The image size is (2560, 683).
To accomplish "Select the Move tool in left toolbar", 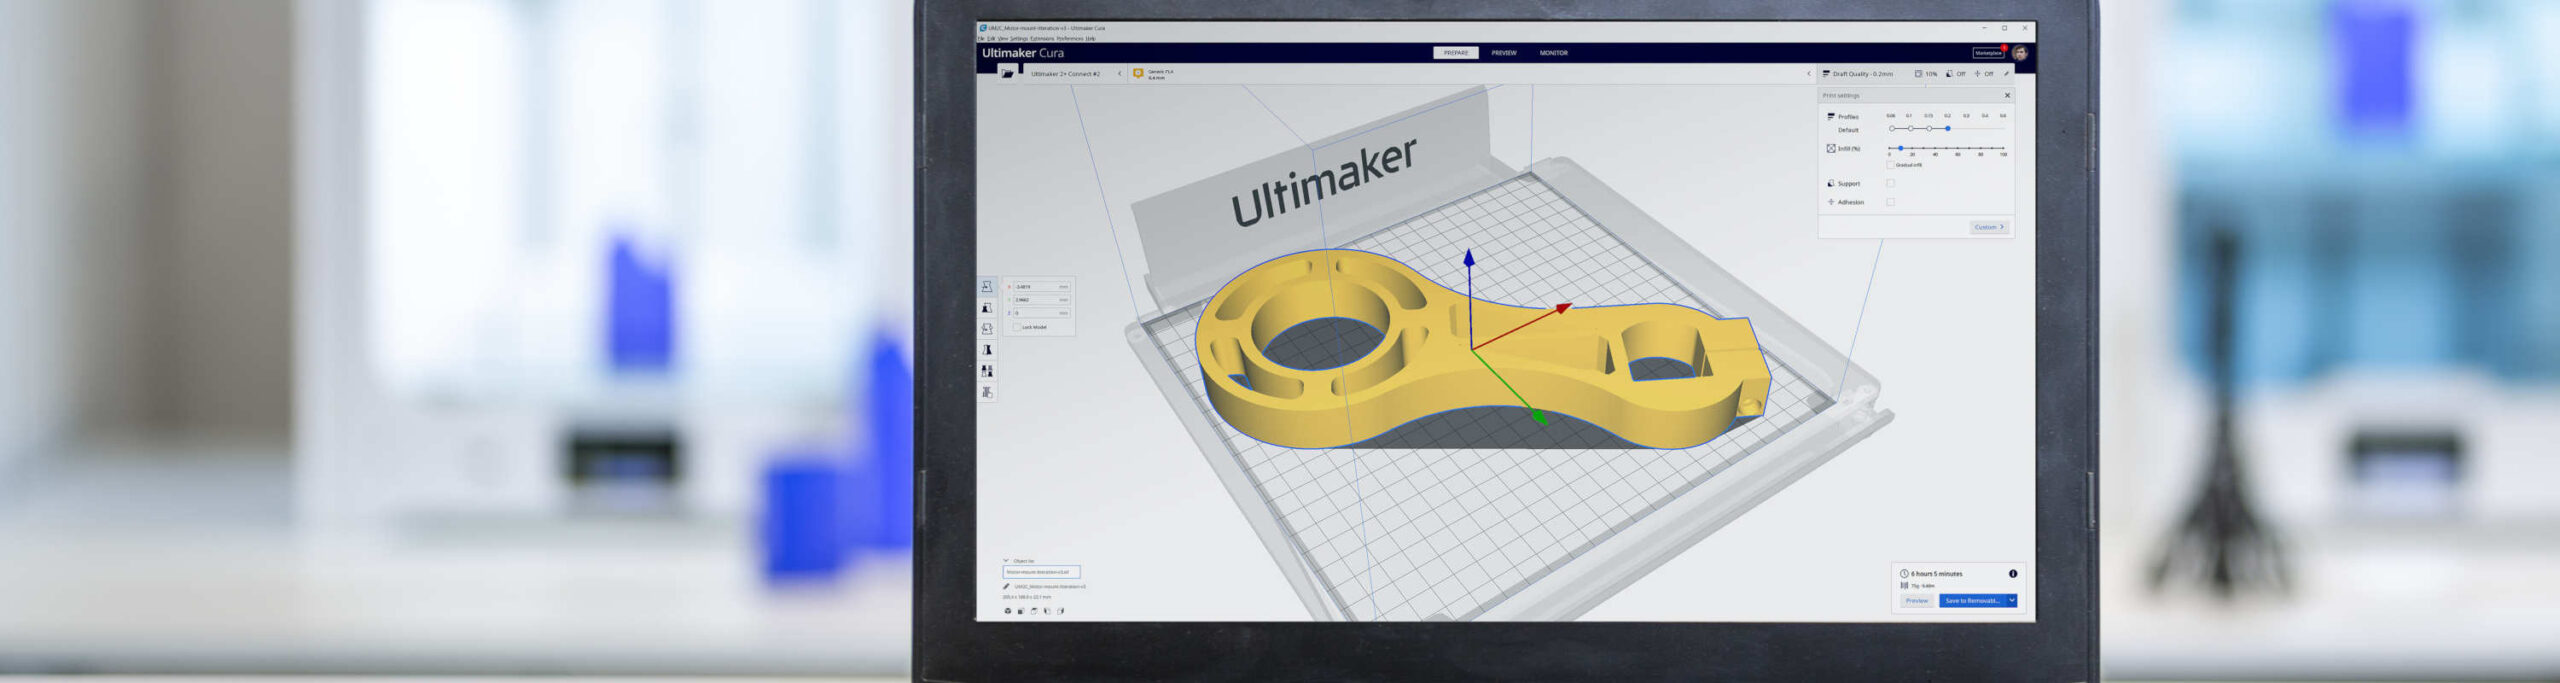I will point(987,287).
